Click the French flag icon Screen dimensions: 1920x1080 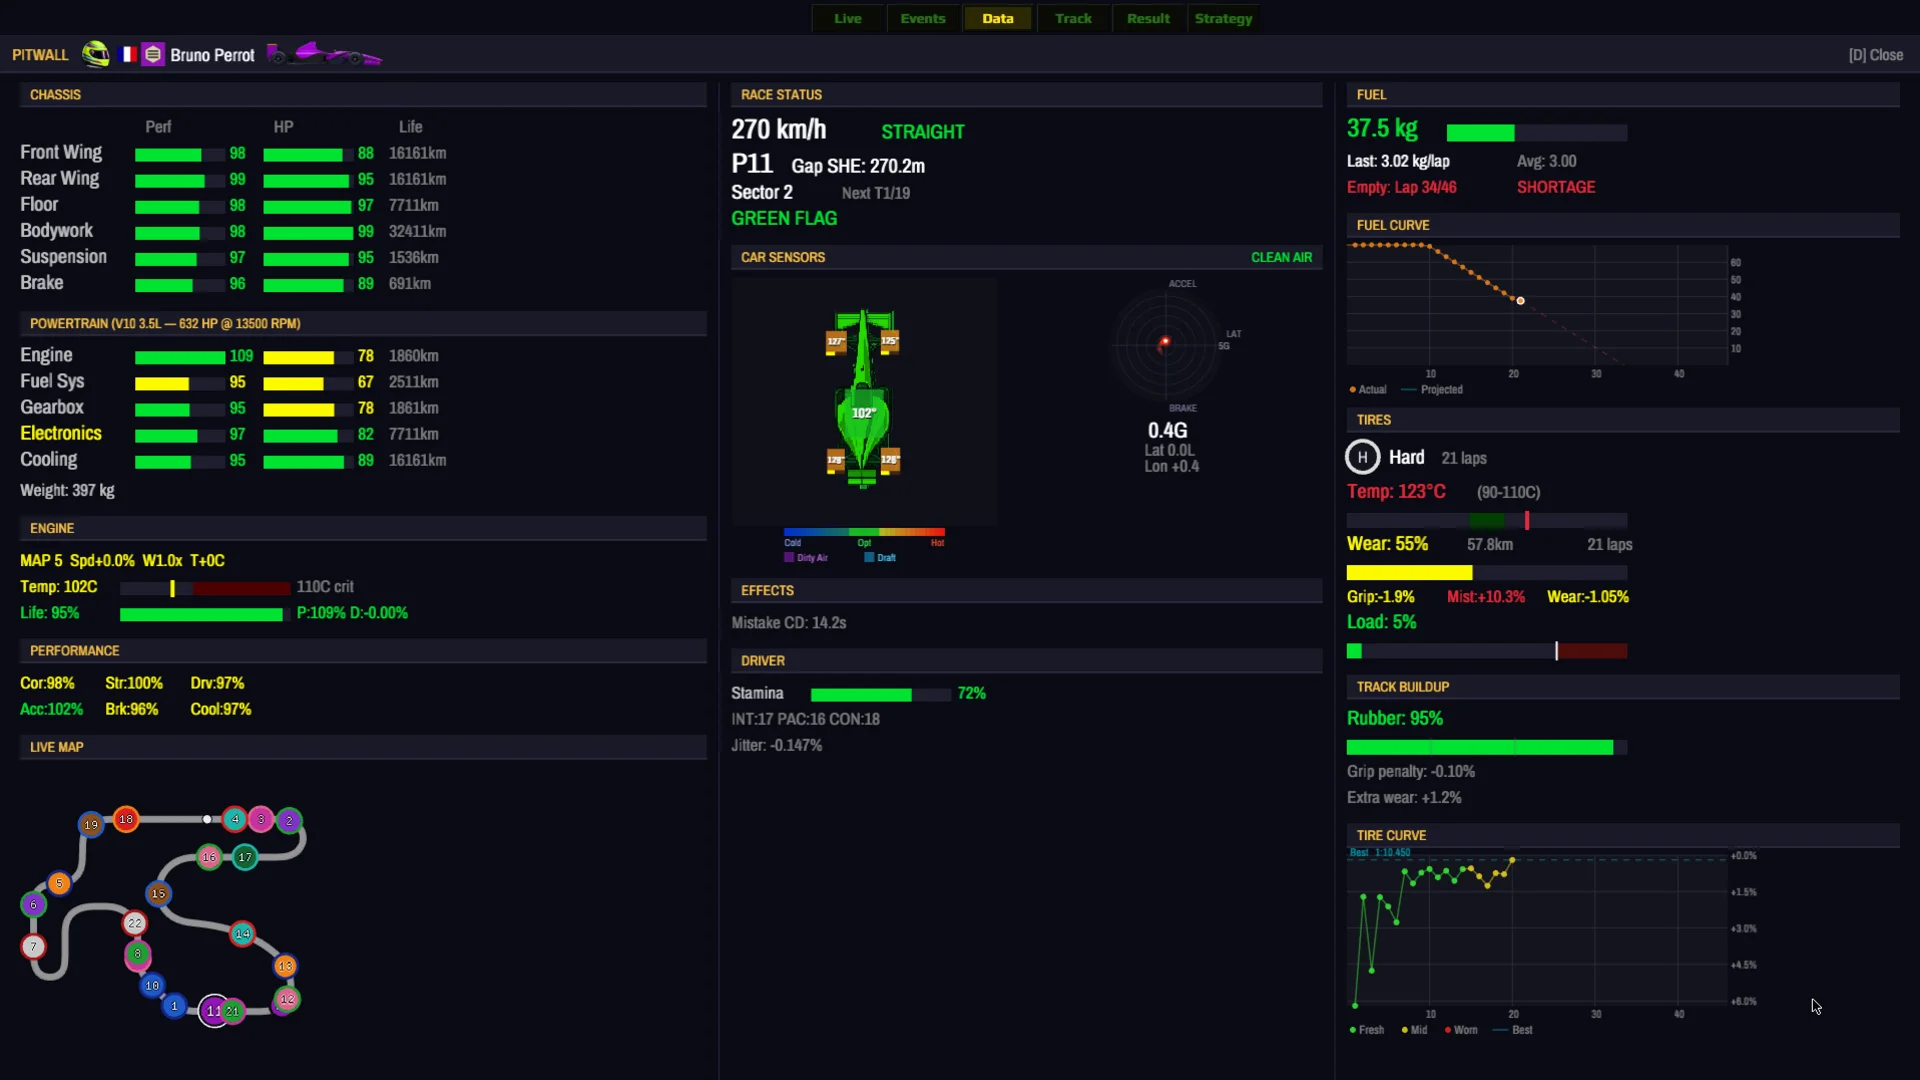[x=128, y=54]
